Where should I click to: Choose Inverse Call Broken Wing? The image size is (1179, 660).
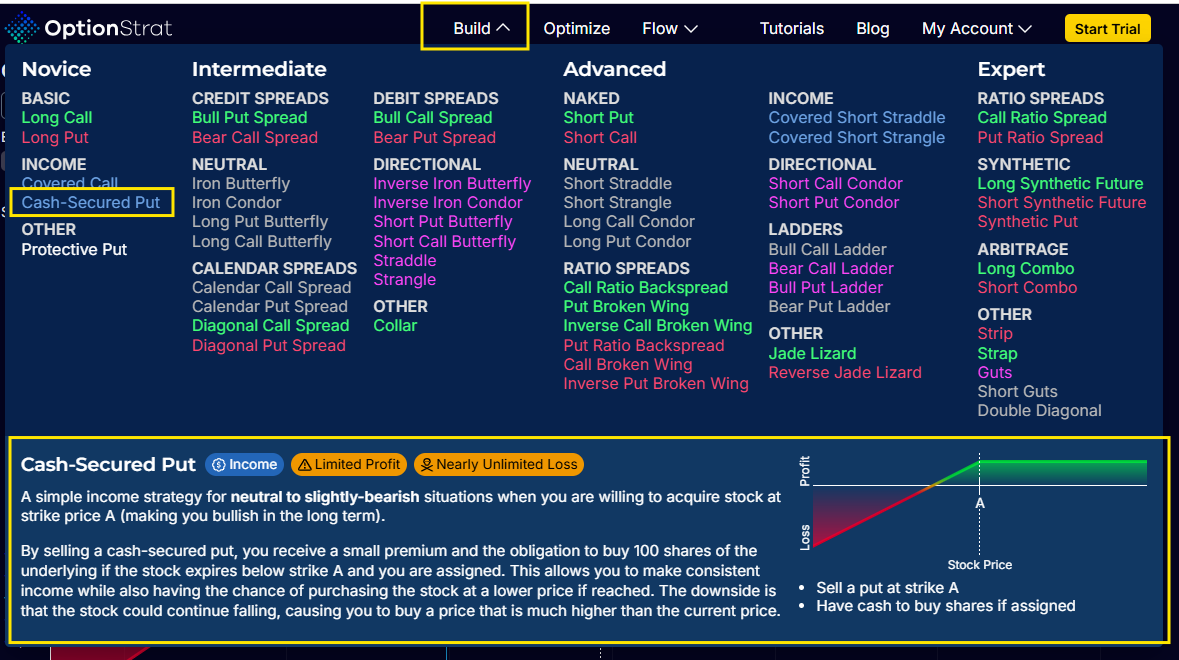point(658,325)
